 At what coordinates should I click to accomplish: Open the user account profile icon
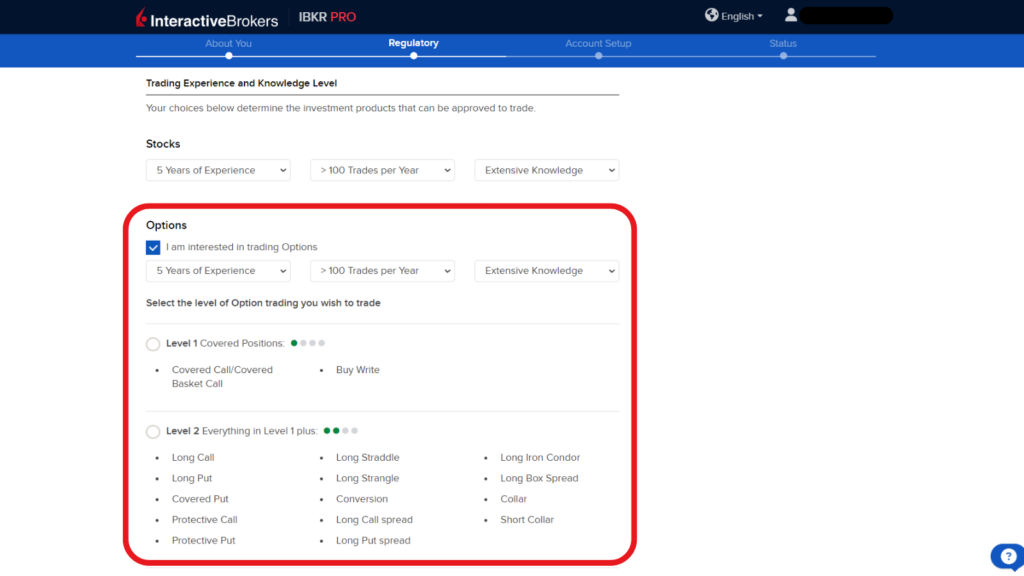click(790, 15)
